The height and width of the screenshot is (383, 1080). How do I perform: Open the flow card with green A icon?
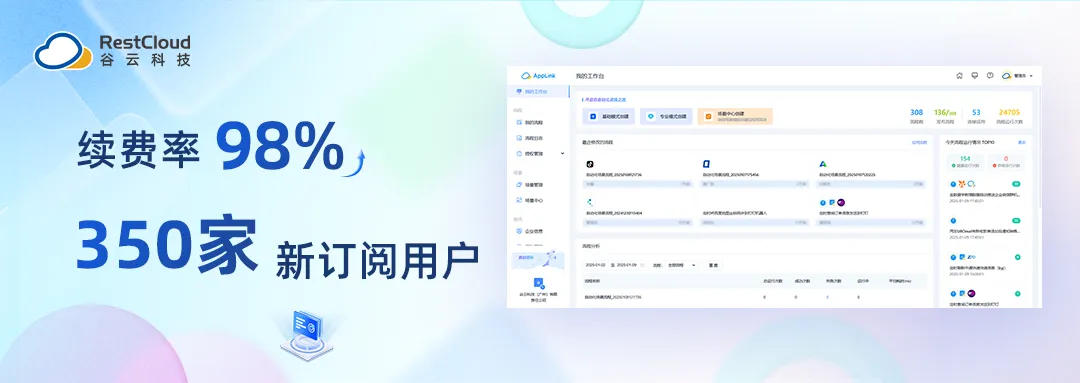tap(871, 174)
